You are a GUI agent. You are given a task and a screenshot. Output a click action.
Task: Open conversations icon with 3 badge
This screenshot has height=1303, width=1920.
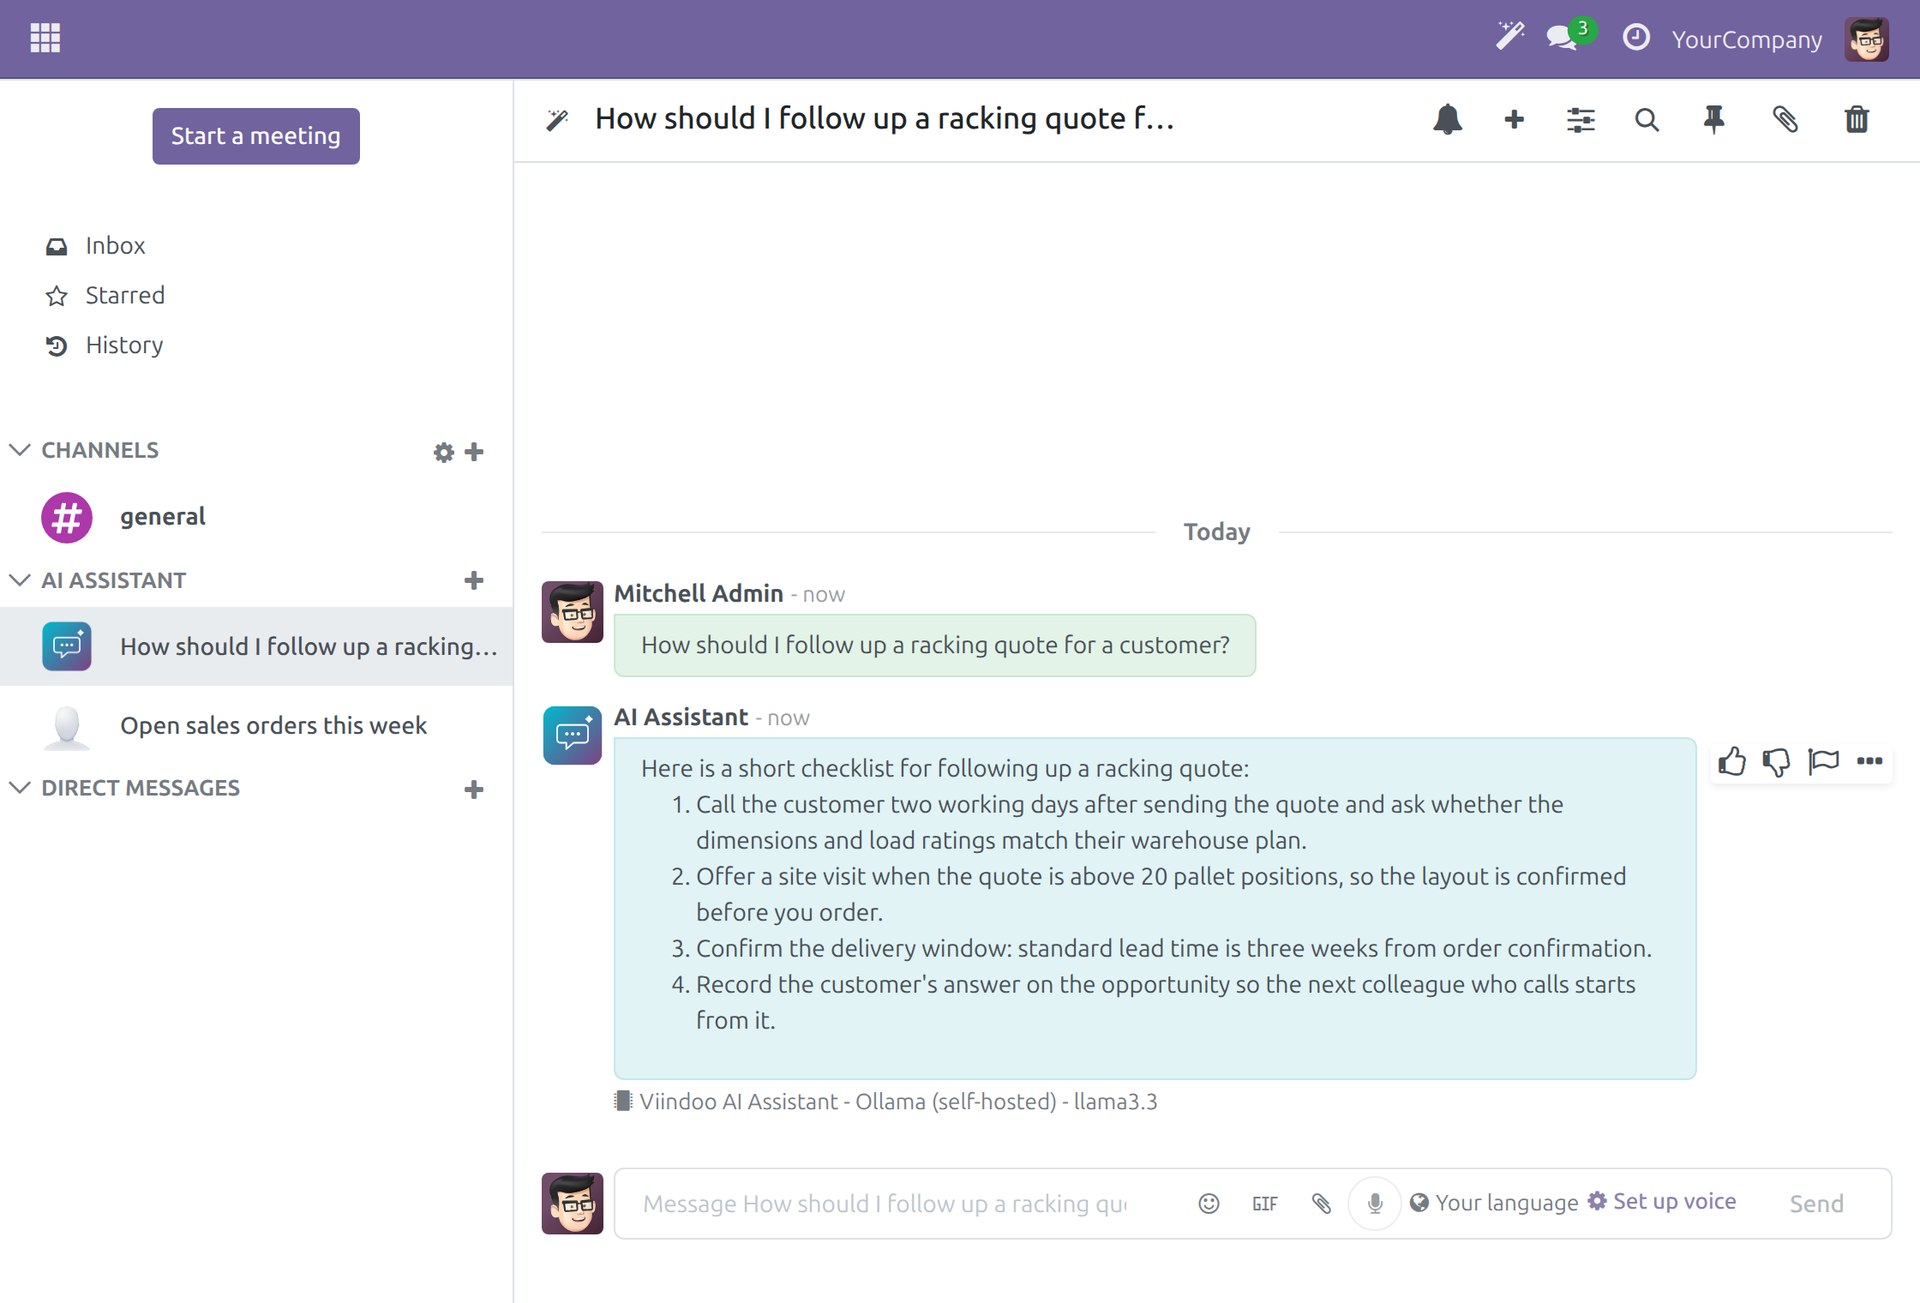pyautogui.click(x=1570, y=36)
